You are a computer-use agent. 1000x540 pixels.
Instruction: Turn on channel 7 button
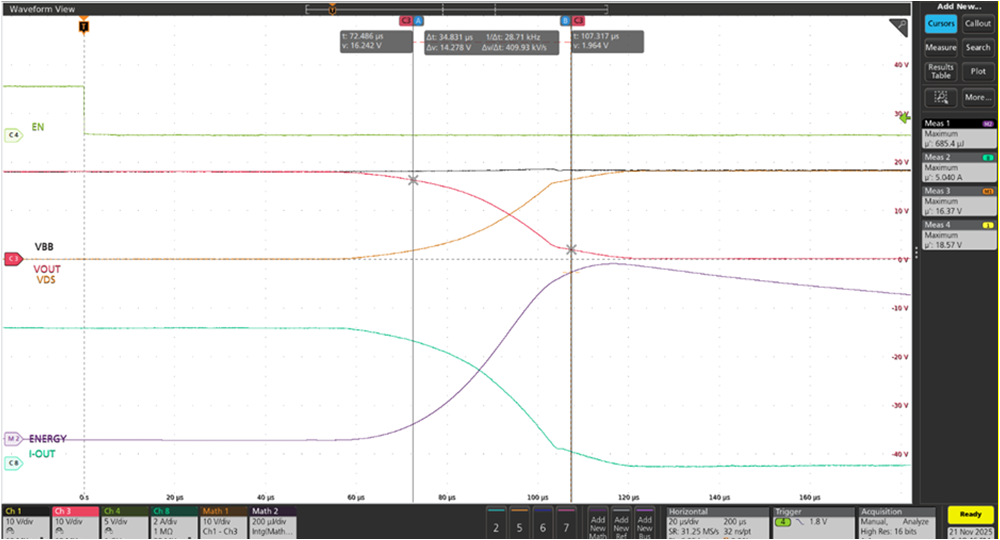[x=566, y=522]
